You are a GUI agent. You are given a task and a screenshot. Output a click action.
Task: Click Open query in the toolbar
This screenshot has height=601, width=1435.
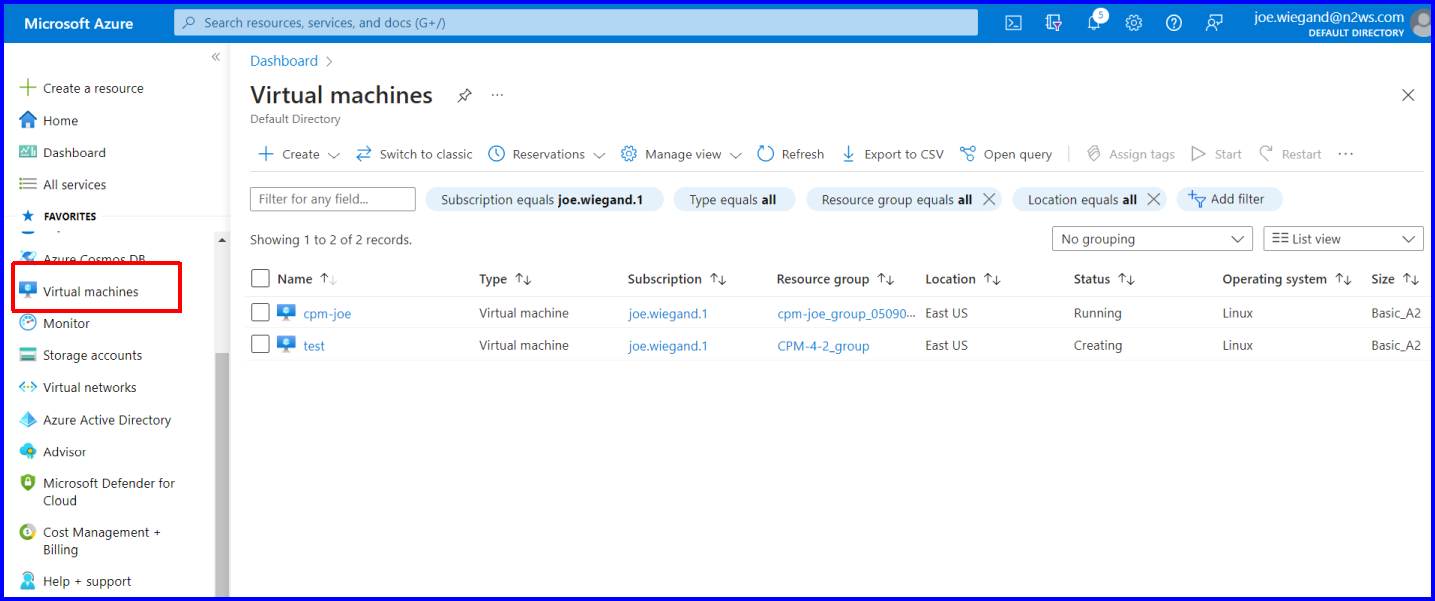tap(1006, 154)
